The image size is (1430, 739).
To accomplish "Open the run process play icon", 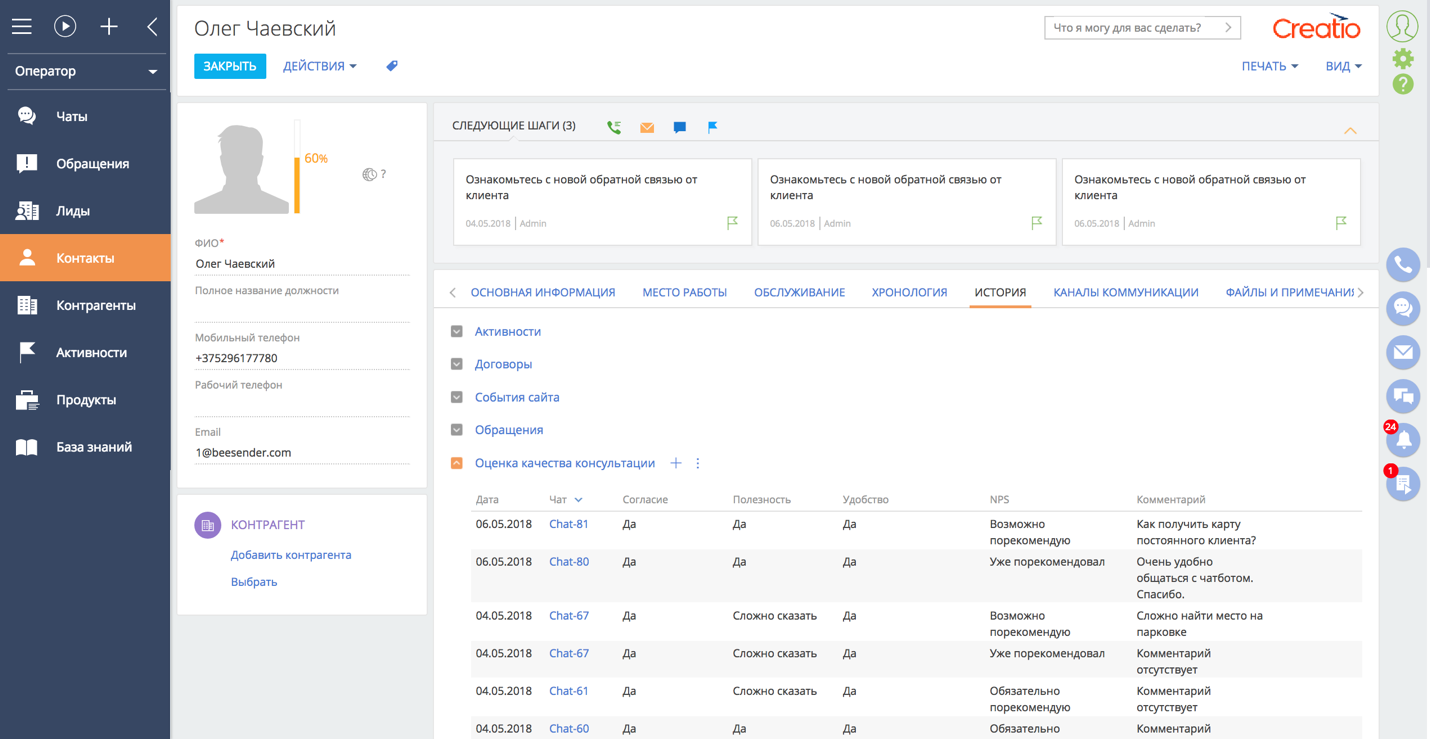I will click(65, 27).
